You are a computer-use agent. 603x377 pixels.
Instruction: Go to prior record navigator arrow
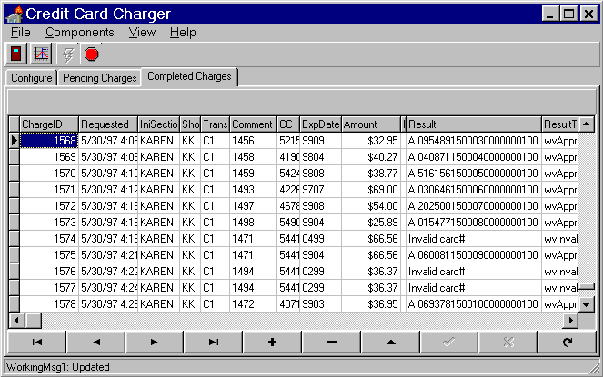[x=96, y=342]
